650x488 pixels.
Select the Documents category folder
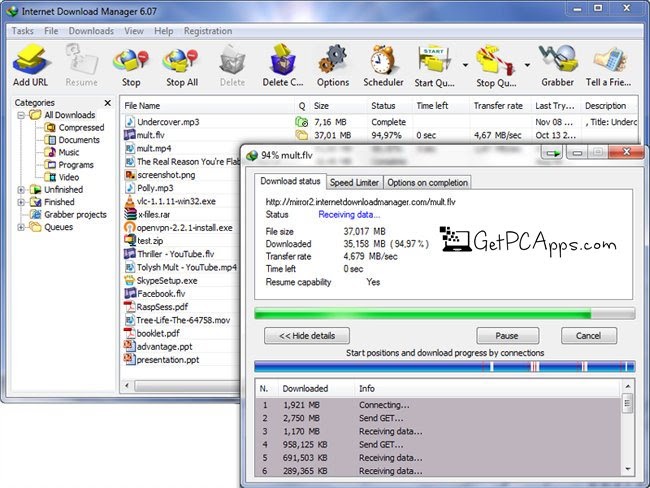tap(72, 140)
